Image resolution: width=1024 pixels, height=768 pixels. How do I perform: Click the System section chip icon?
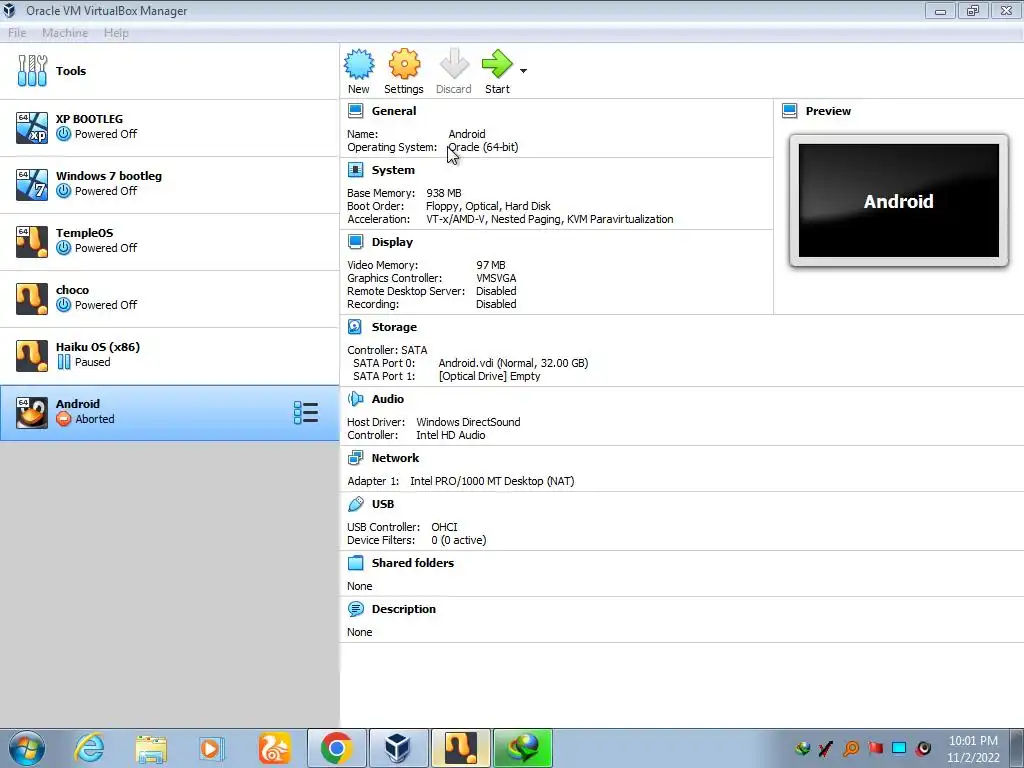click(355, 170)
